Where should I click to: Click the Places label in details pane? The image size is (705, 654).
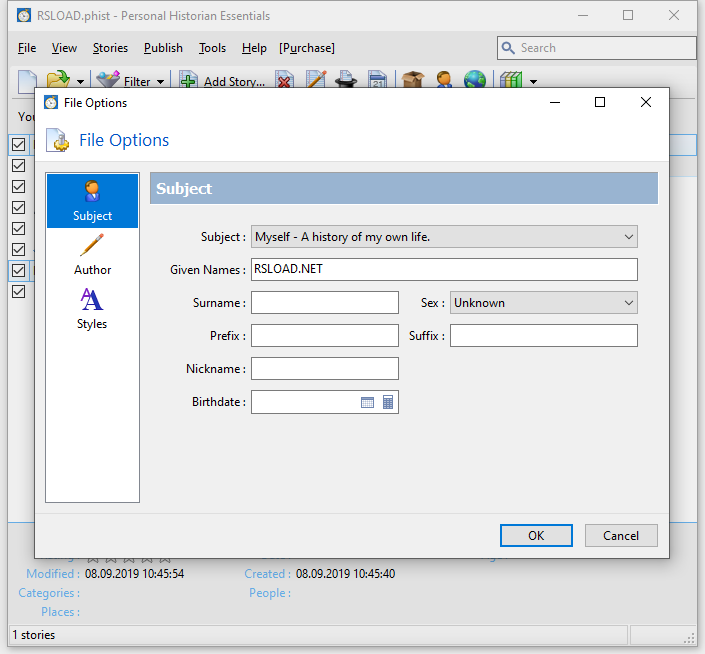pos(60,612)
